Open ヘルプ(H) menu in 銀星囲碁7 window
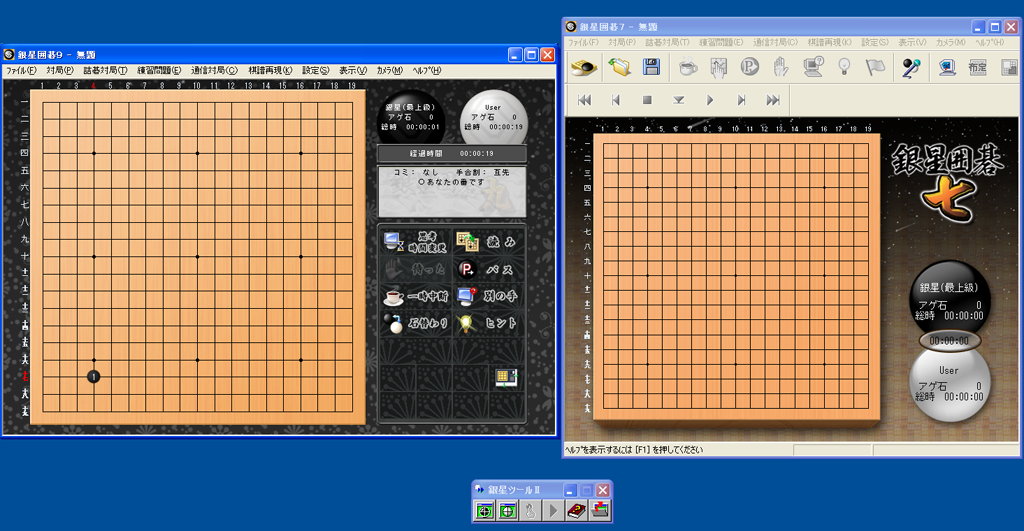 pos(990,42)
